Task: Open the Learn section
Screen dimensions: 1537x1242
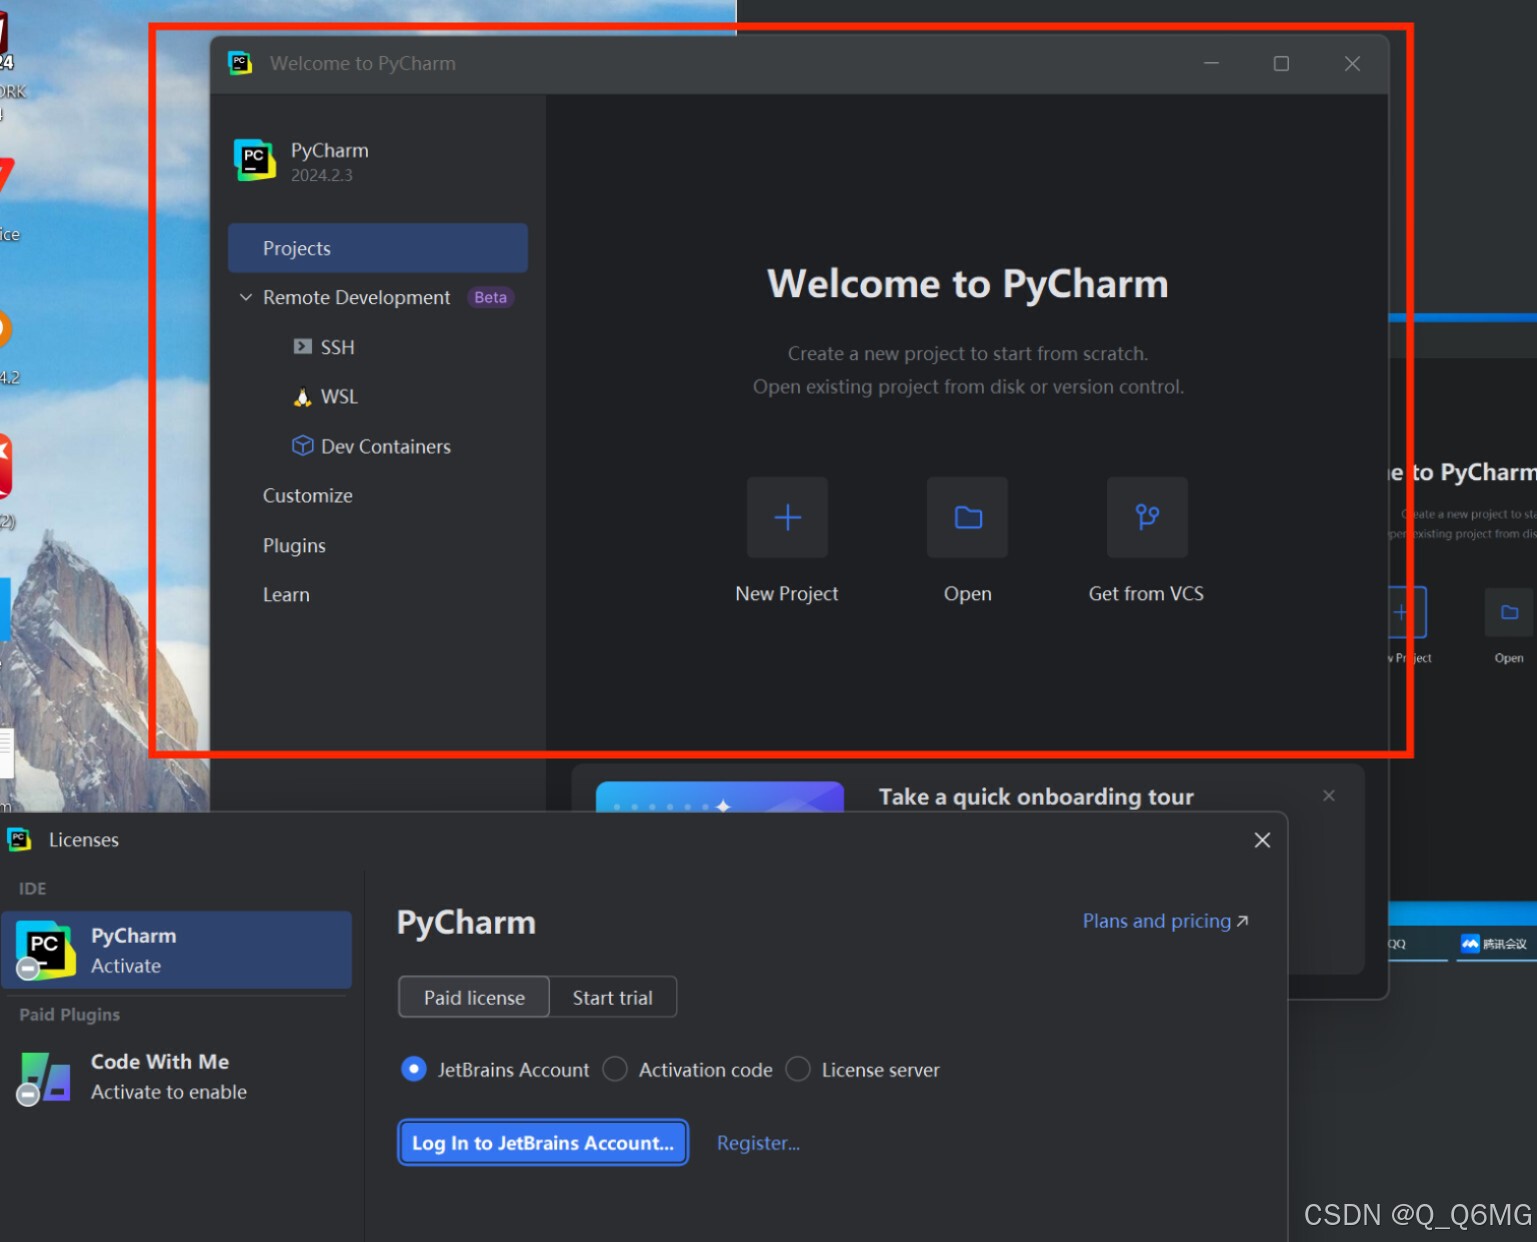Action: pos(286,595)
